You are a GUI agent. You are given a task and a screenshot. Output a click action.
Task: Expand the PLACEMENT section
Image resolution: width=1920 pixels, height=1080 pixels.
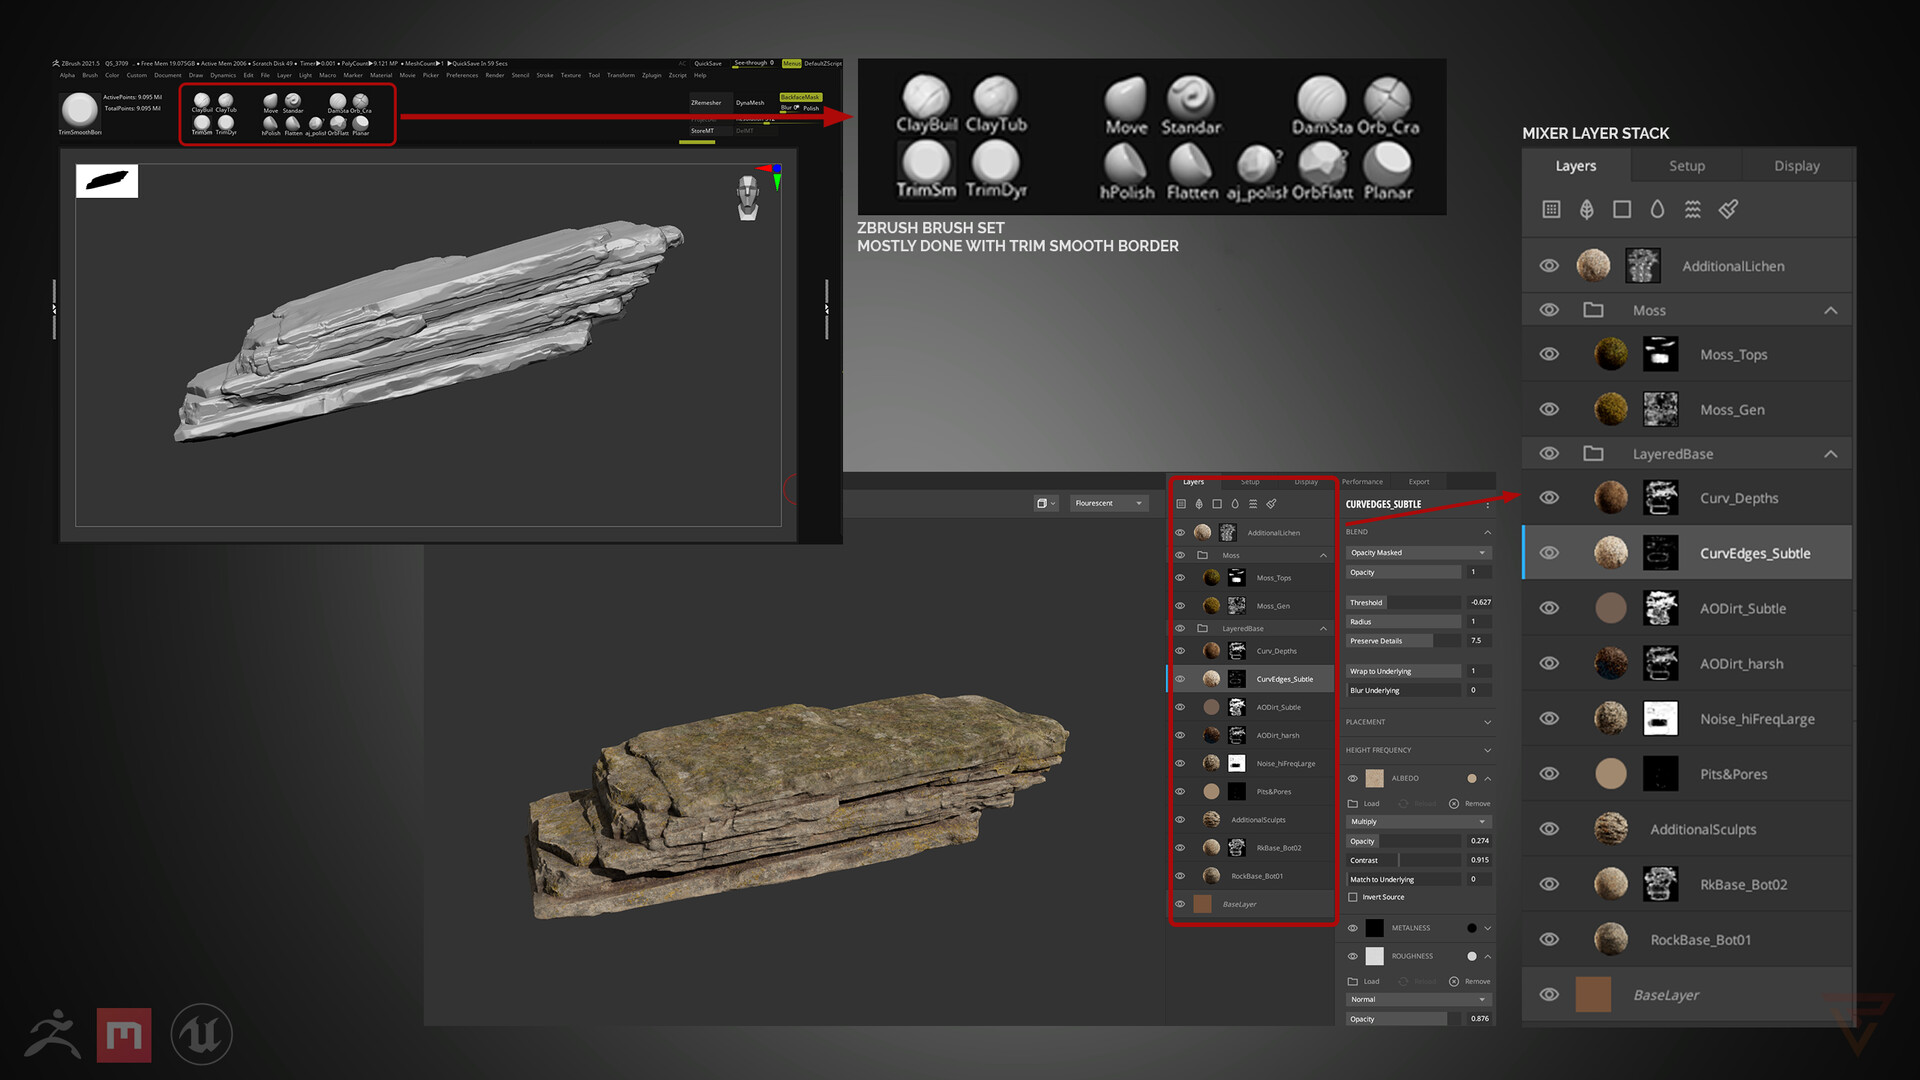click(x=1486, y=721)
